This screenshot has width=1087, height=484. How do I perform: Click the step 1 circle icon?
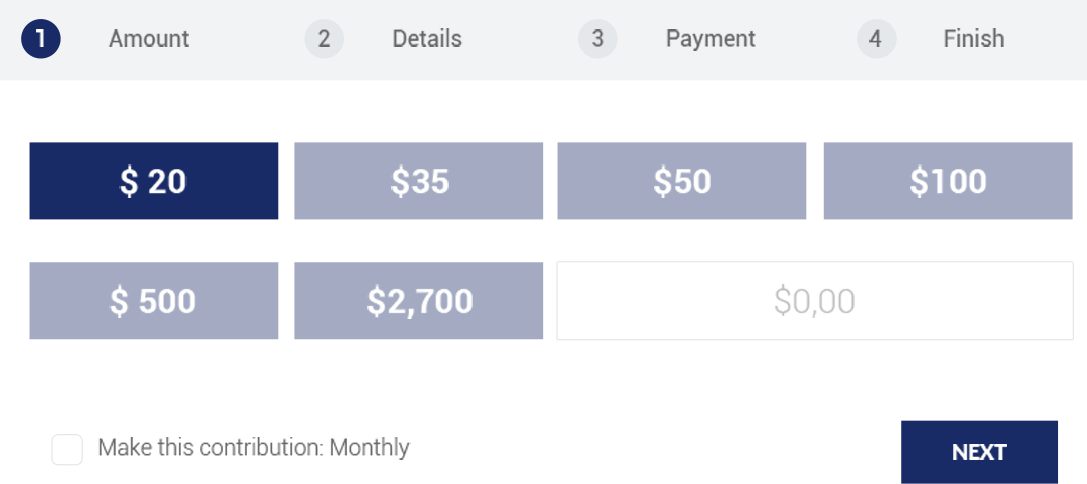(x=41, y=39)
